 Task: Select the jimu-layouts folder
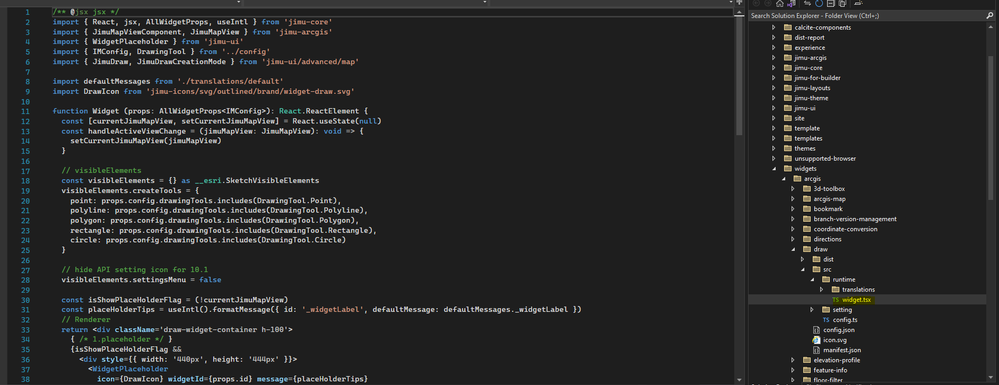pos(812,88)
